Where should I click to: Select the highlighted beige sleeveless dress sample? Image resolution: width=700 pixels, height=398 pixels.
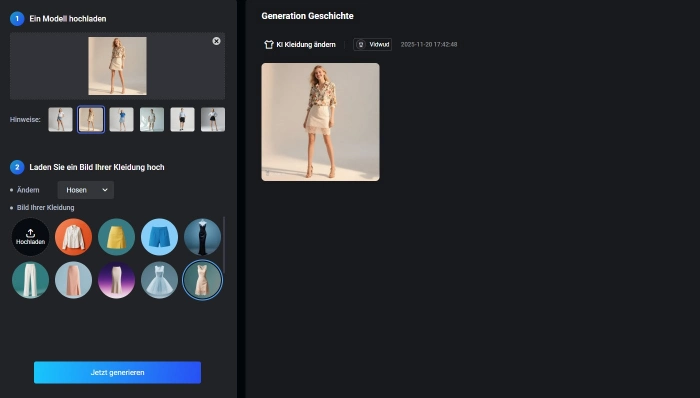pos(202,280)
